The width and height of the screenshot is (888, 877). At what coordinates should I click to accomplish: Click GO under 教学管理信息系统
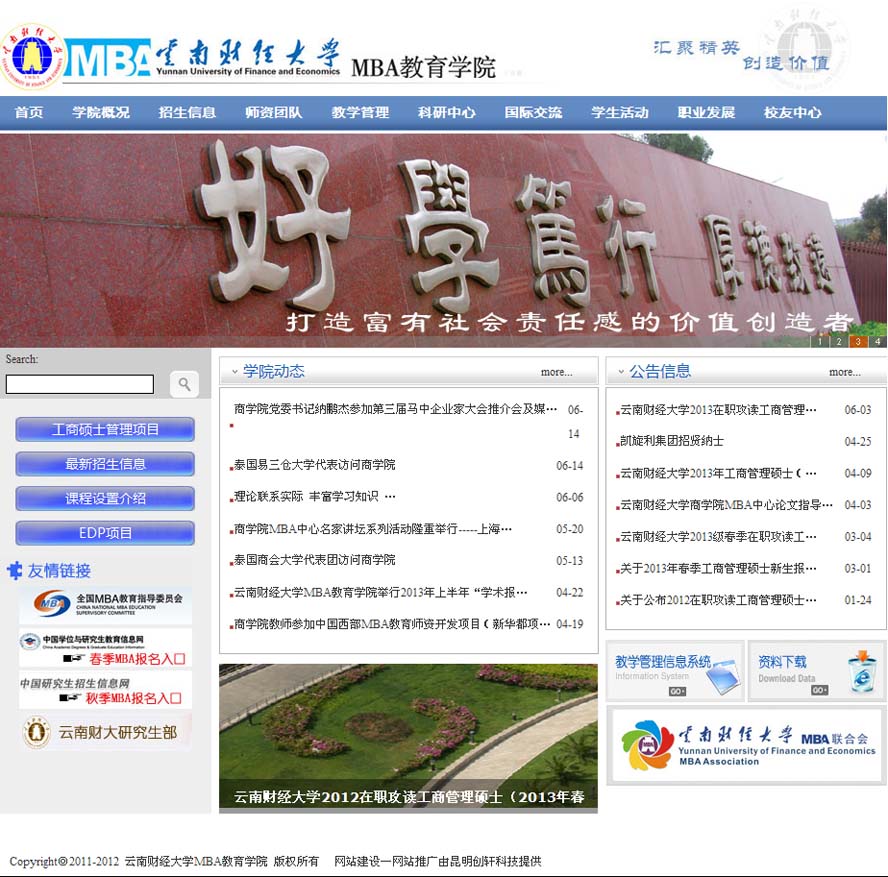pyautogui.click(x=677, y=691)
